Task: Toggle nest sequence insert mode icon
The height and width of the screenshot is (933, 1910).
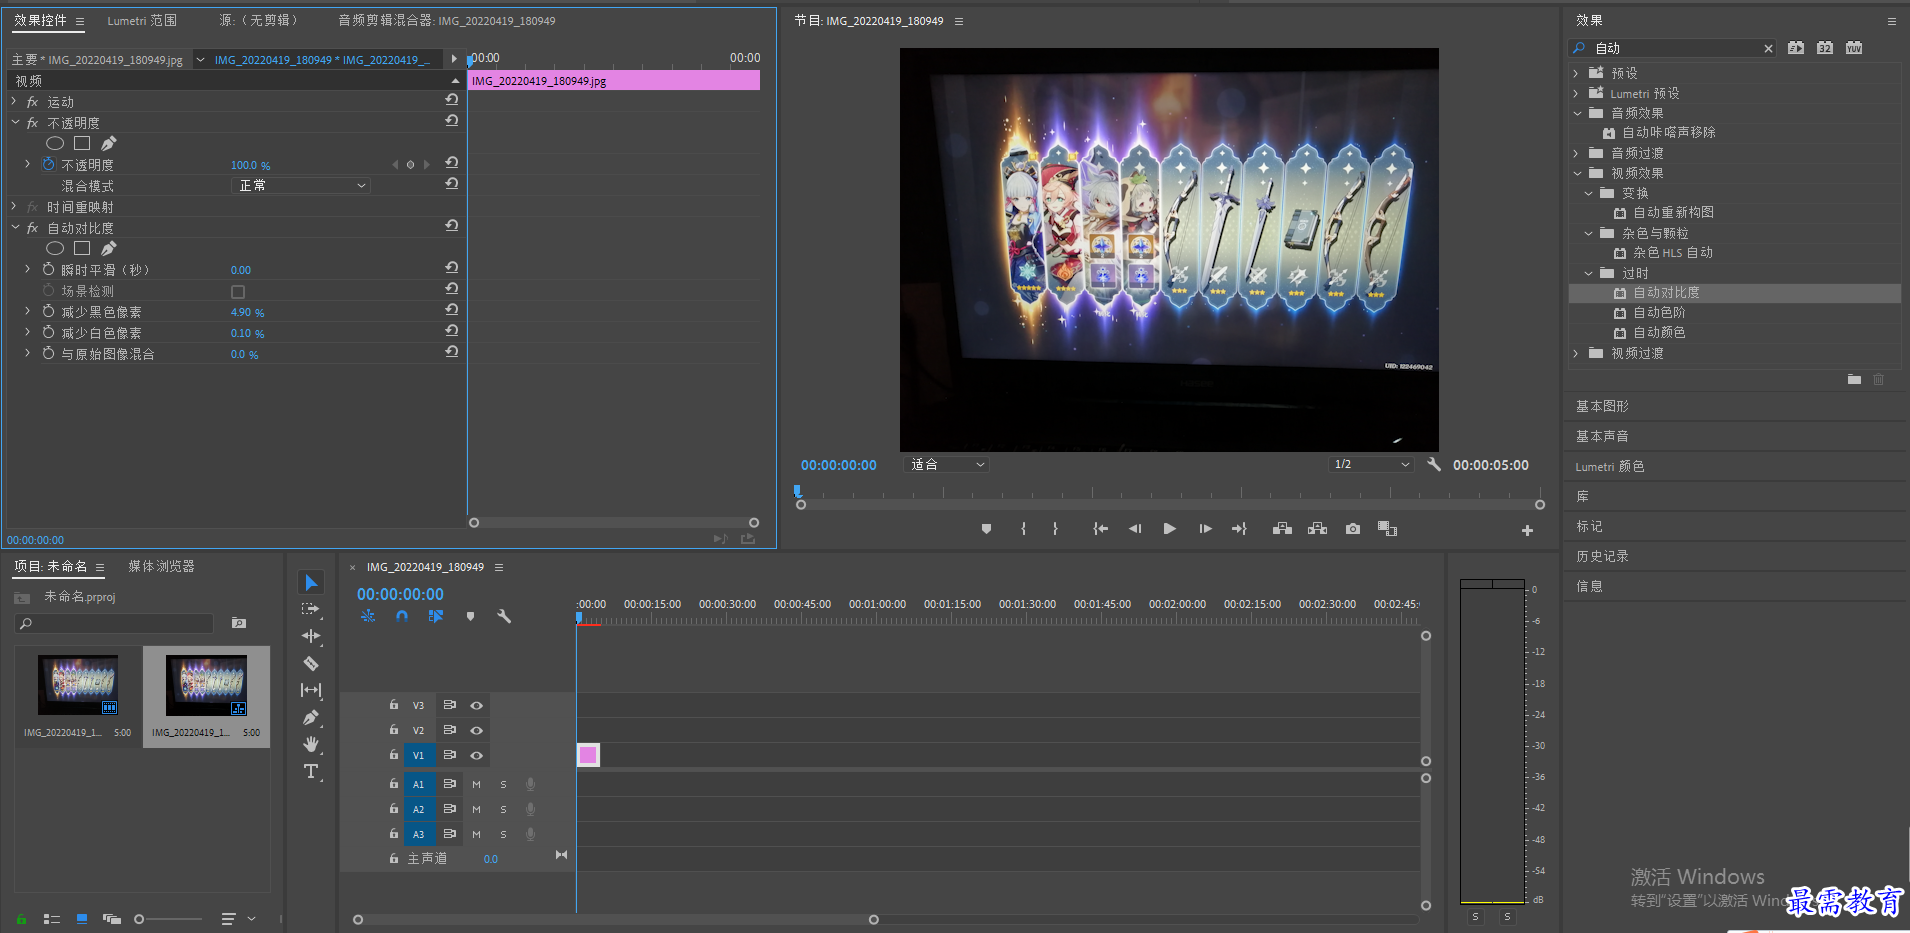Action: click(x=368, y=617)
